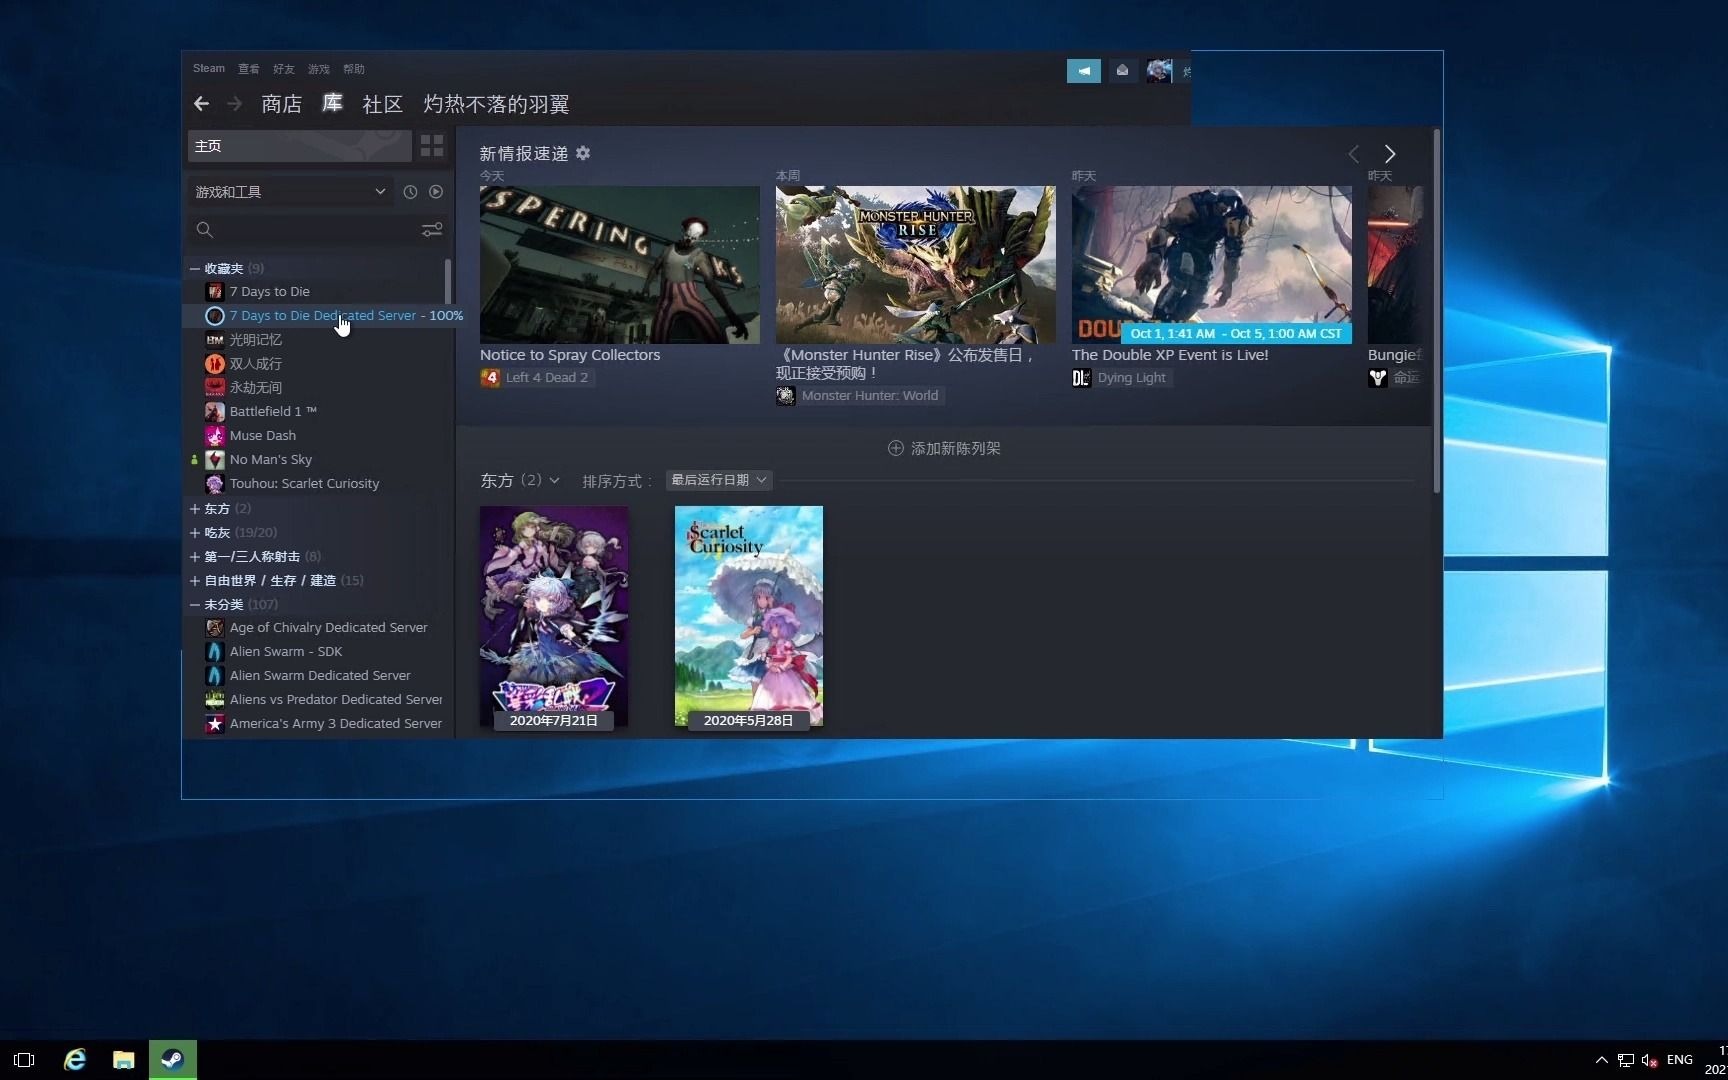Sort by recent activity using the clock icon
Screen dimensions: 1728x1080
tap(410, 192)
